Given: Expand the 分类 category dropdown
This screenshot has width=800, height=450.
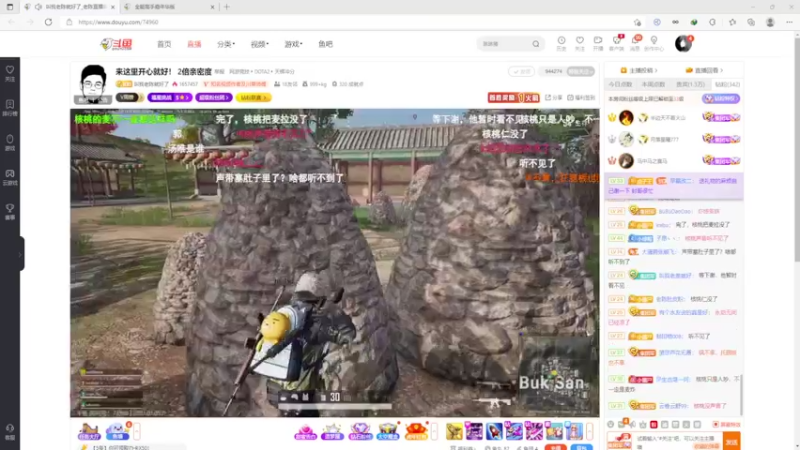Looking at the screenshot, I should tap(226, 44).
